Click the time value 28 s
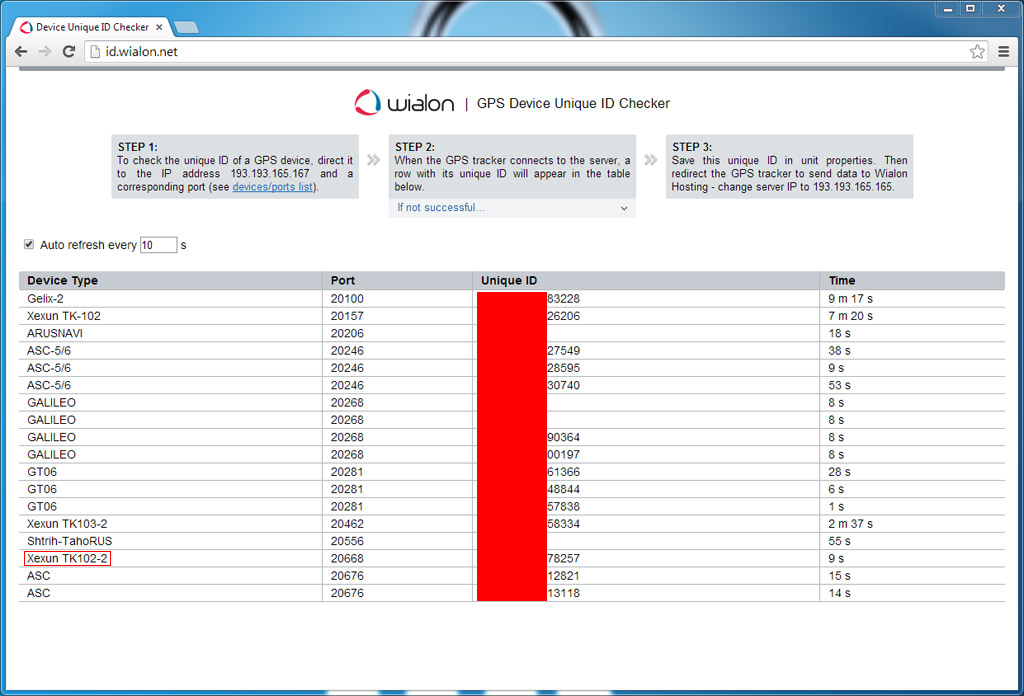This screenshot has height=696, width=1024. [x=839, y=471]
